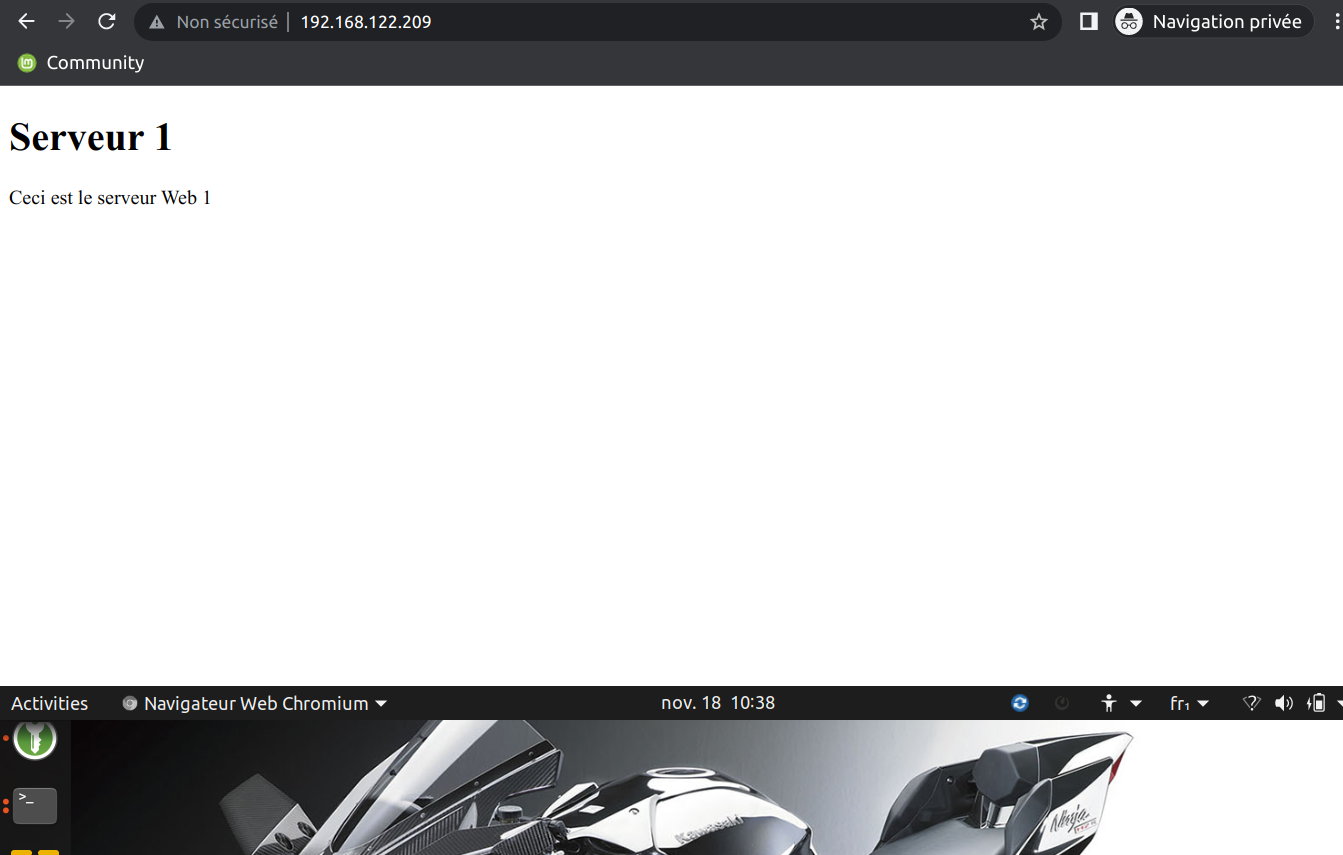Screen dimensions: 1343x855
Task: Click the text "Ceci est le serveur Web 1"
Action: click(x=110, y=198)
